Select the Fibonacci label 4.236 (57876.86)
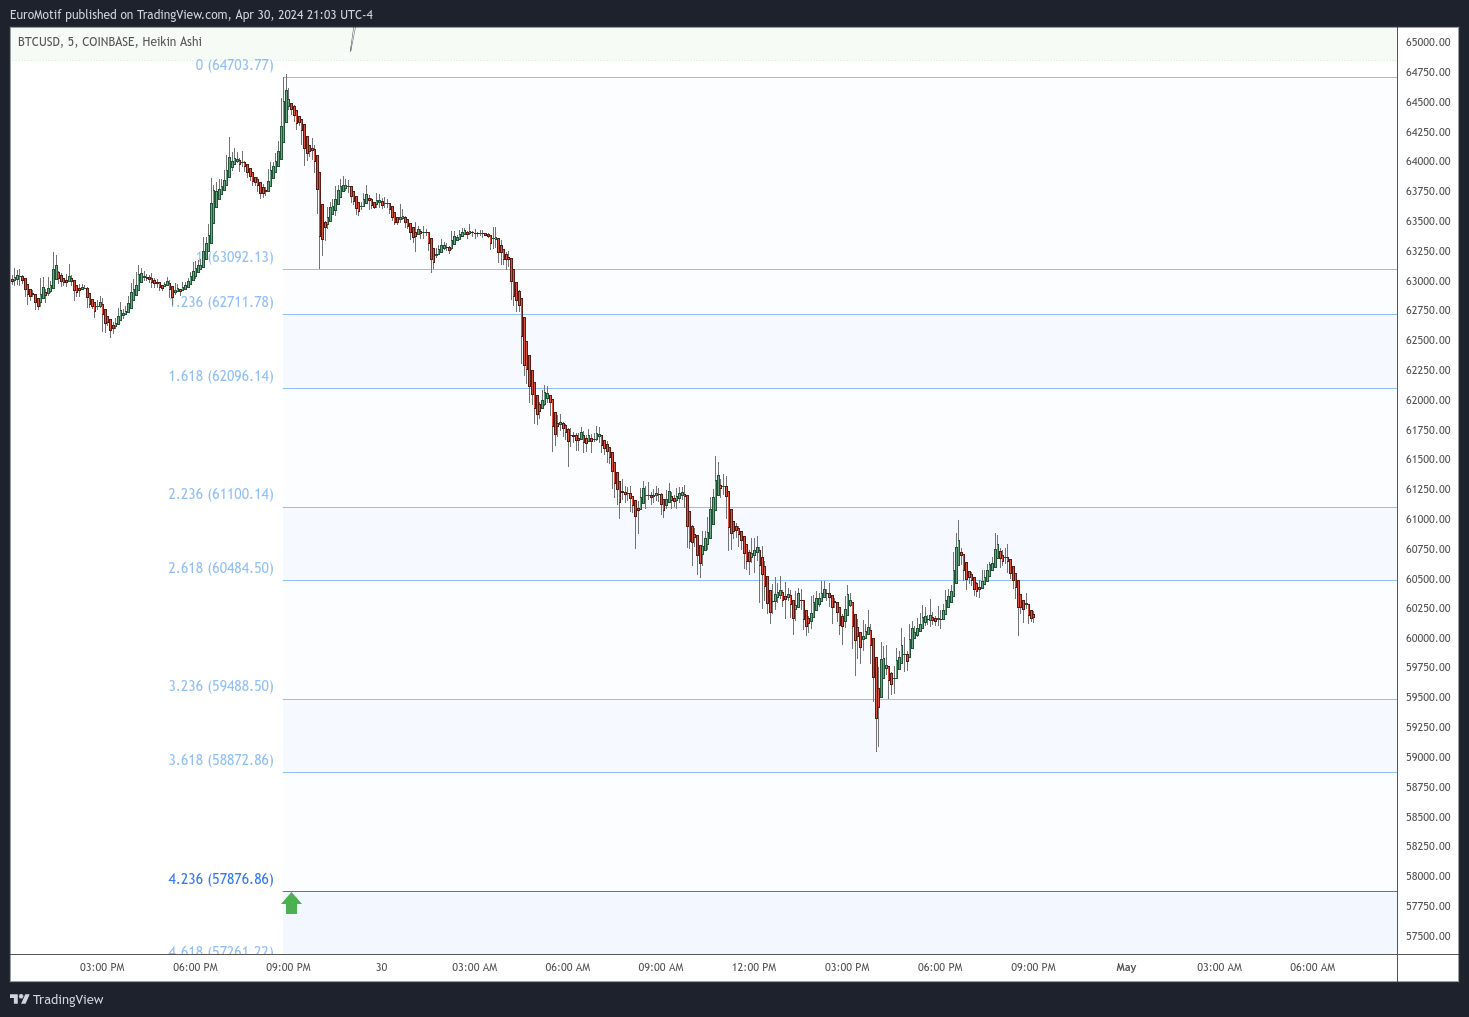1469x1017 pixels. coord(221,879)
